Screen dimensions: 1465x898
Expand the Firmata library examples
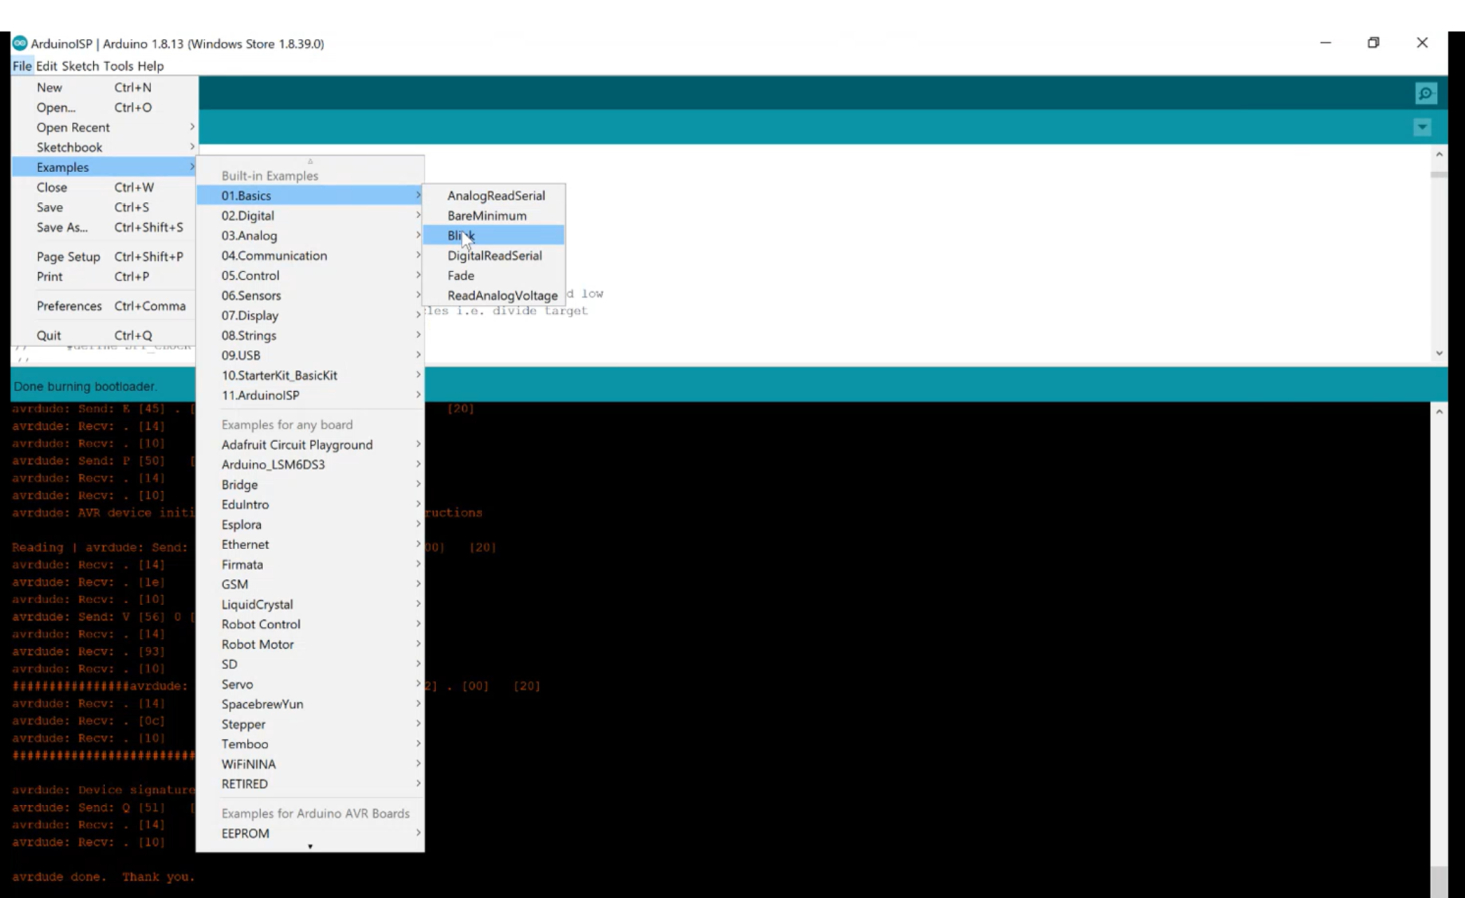click(x=310, y=565)
